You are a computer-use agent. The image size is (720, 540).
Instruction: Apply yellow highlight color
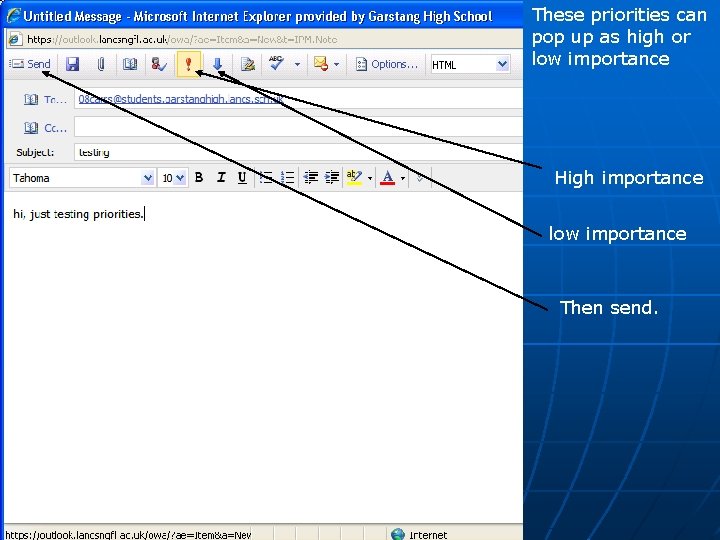click(354, 177)
